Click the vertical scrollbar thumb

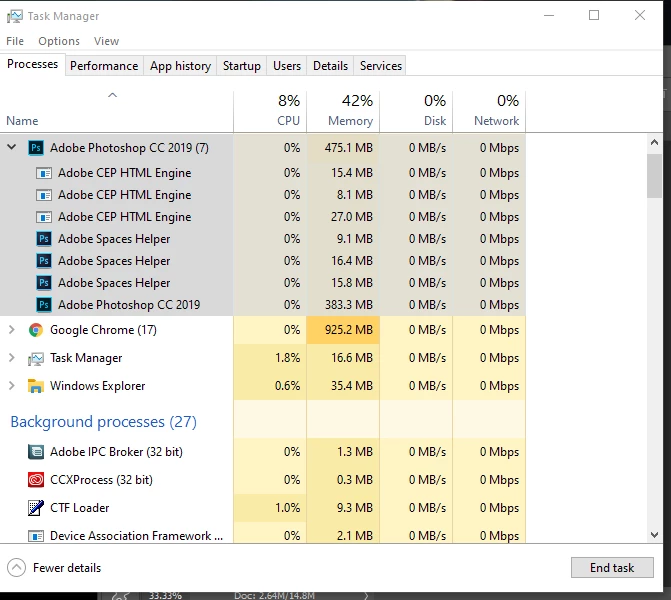click(654, 176)
